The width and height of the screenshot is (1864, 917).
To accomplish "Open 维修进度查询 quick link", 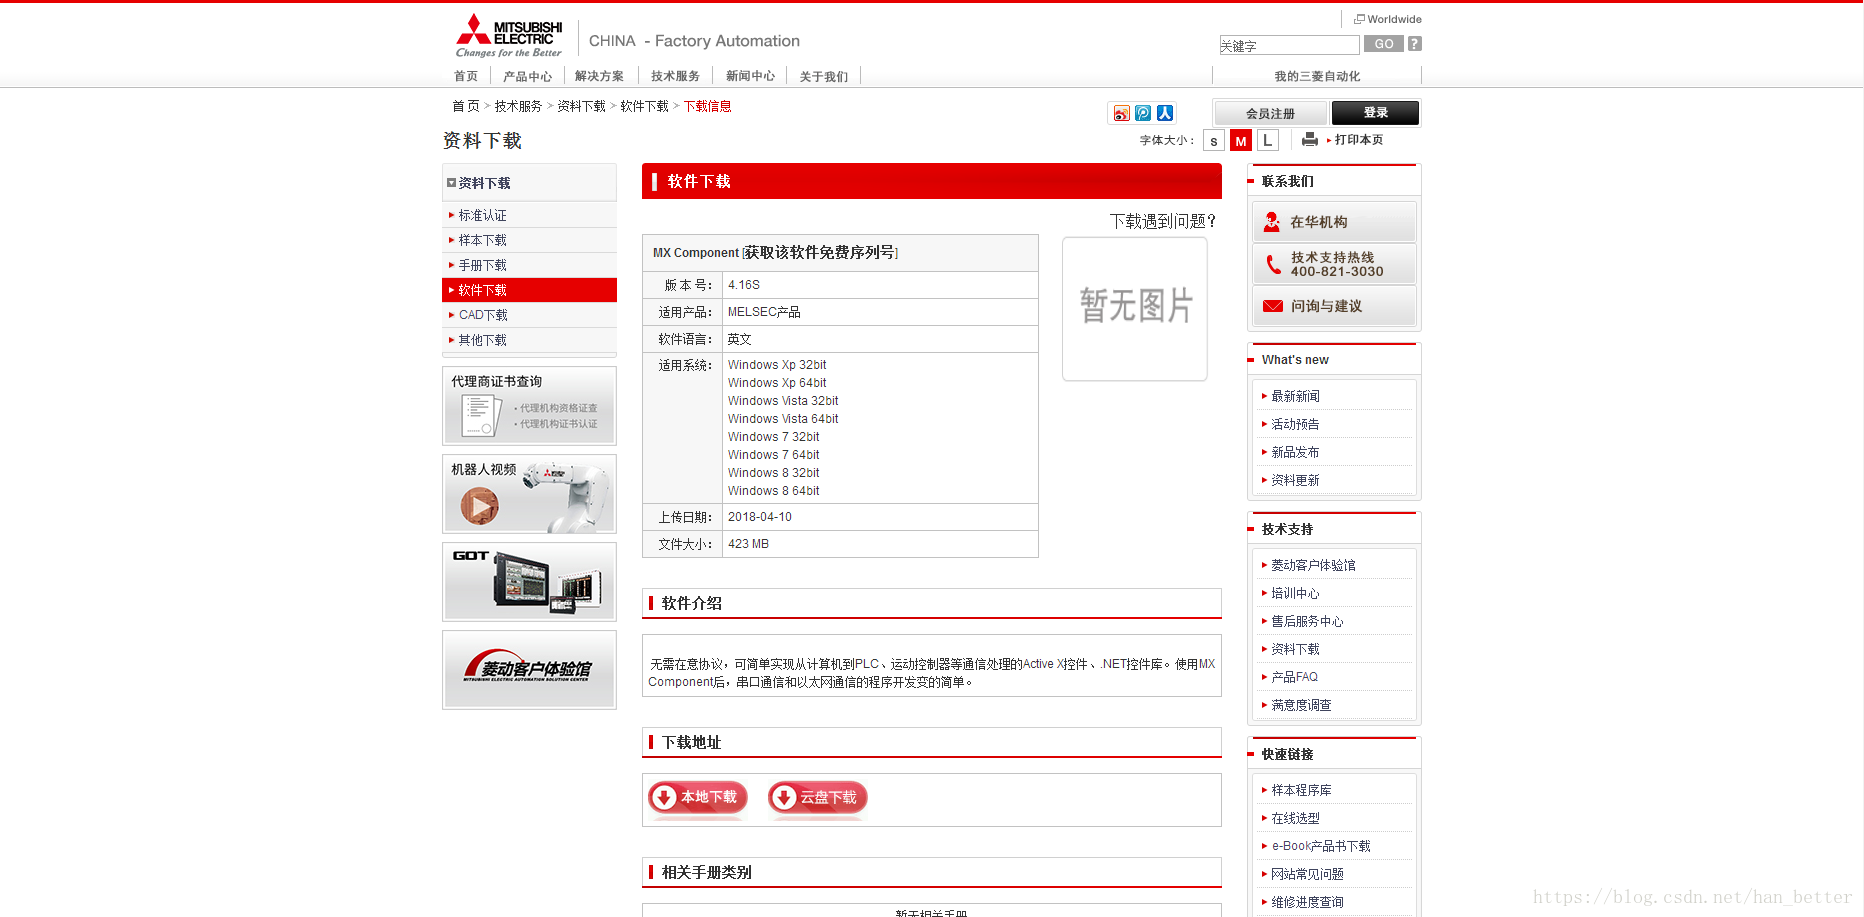I will point(1307,902).
